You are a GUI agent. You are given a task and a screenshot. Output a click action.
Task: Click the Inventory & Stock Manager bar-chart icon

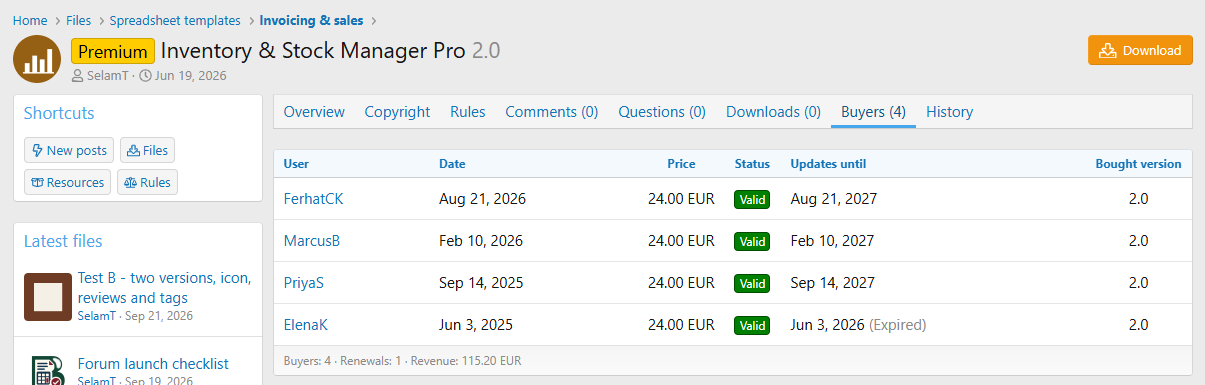pos(37,60)
